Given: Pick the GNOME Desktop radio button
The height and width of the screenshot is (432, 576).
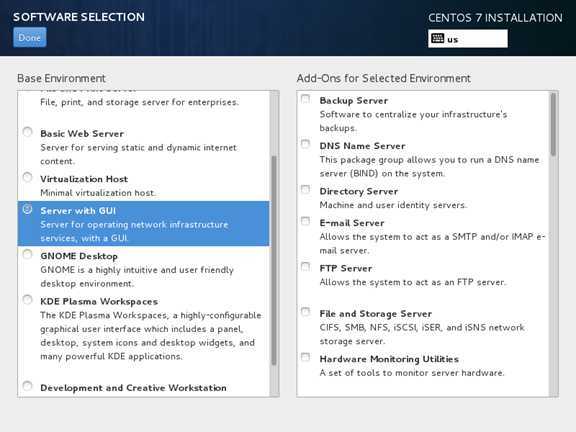Looking at the screenshot, I should (x=28, y=254).
